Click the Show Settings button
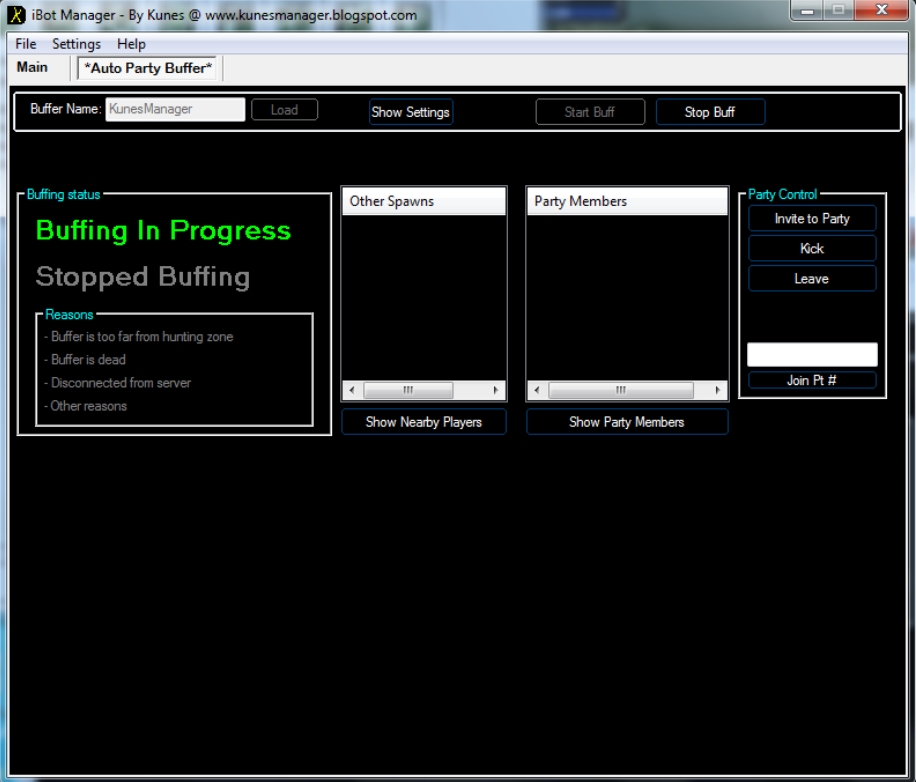The image size is (916, 782). pos(410,112)
